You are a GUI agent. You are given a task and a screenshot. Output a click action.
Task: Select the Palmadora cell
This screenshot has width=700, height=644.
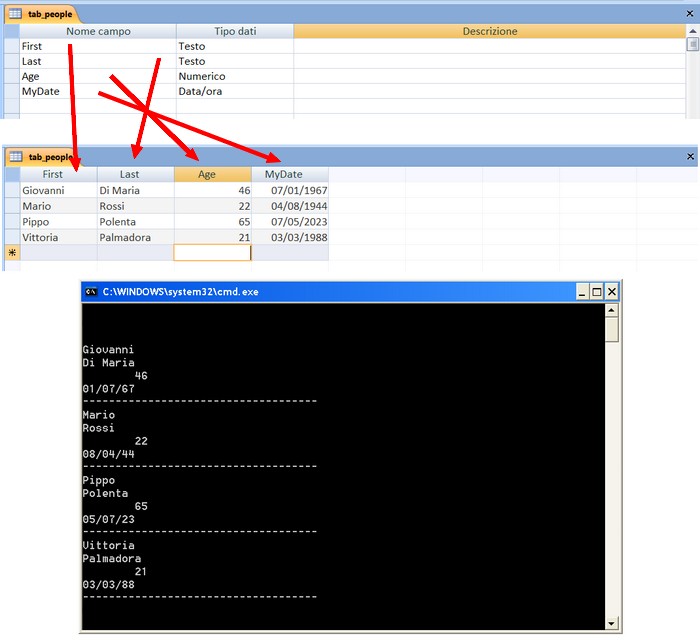(x=136, y=237)
